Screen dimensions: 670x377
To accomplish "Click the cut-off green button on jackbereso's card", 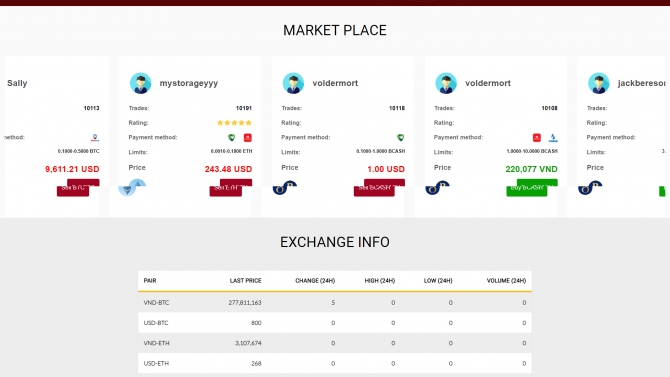I will point(662,191).
